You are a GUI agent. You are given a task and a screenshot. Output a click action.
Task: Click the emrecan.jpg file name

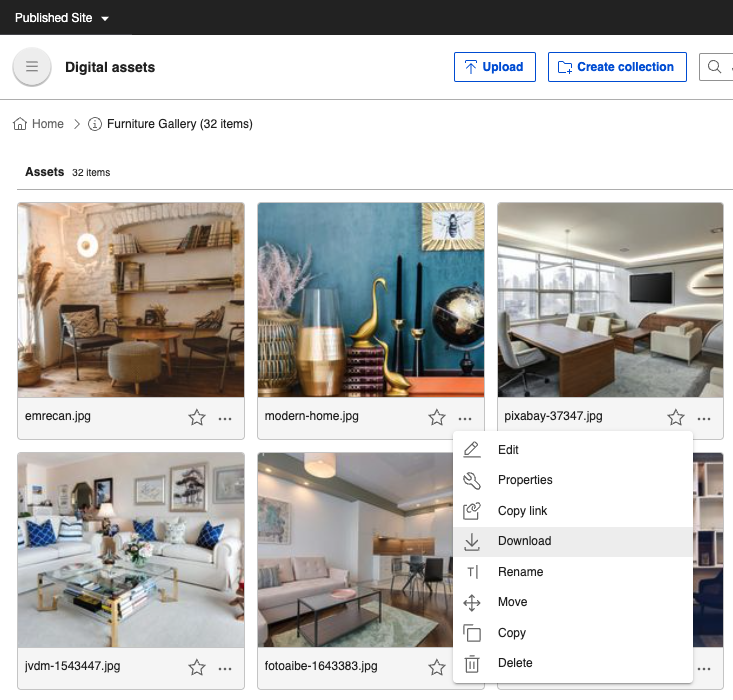pyautogui.click(x=57, y=416)
